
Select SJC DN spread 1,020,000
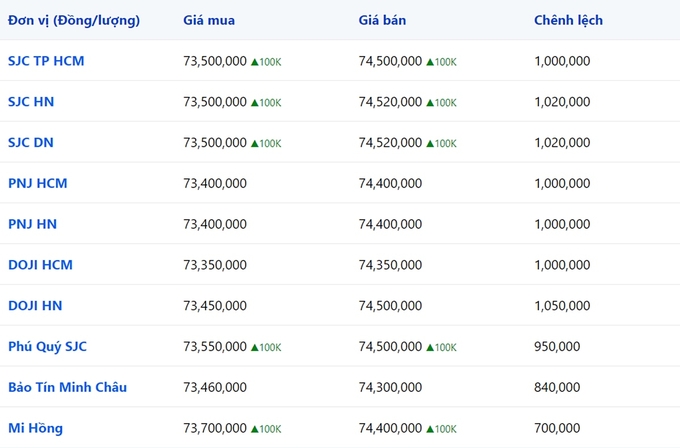562,143
